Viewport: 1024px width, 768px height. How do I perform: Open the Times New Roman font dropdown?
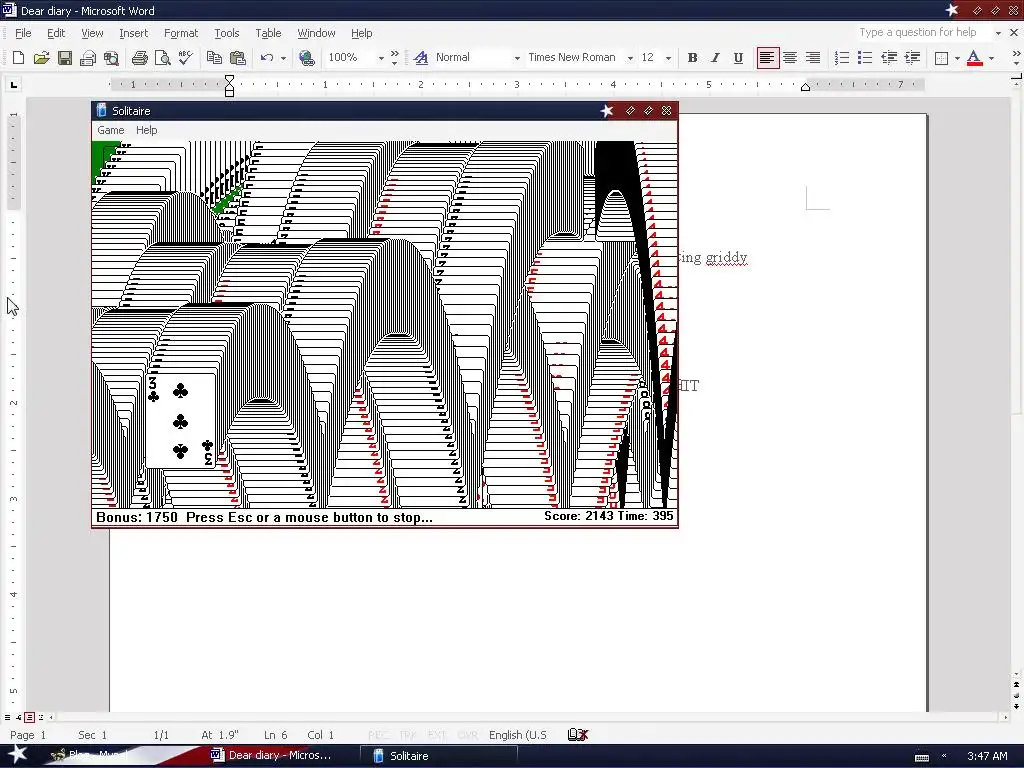(630, 58)
